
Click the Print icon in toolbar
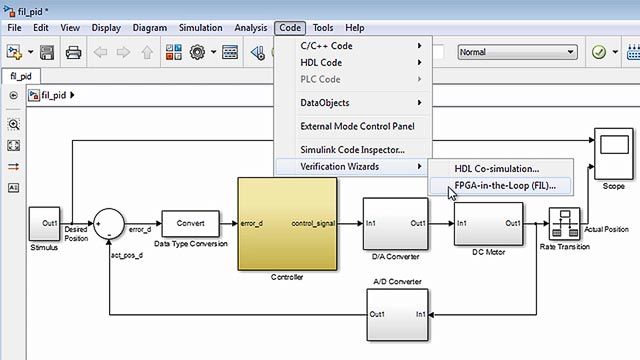tap(73, 53)
